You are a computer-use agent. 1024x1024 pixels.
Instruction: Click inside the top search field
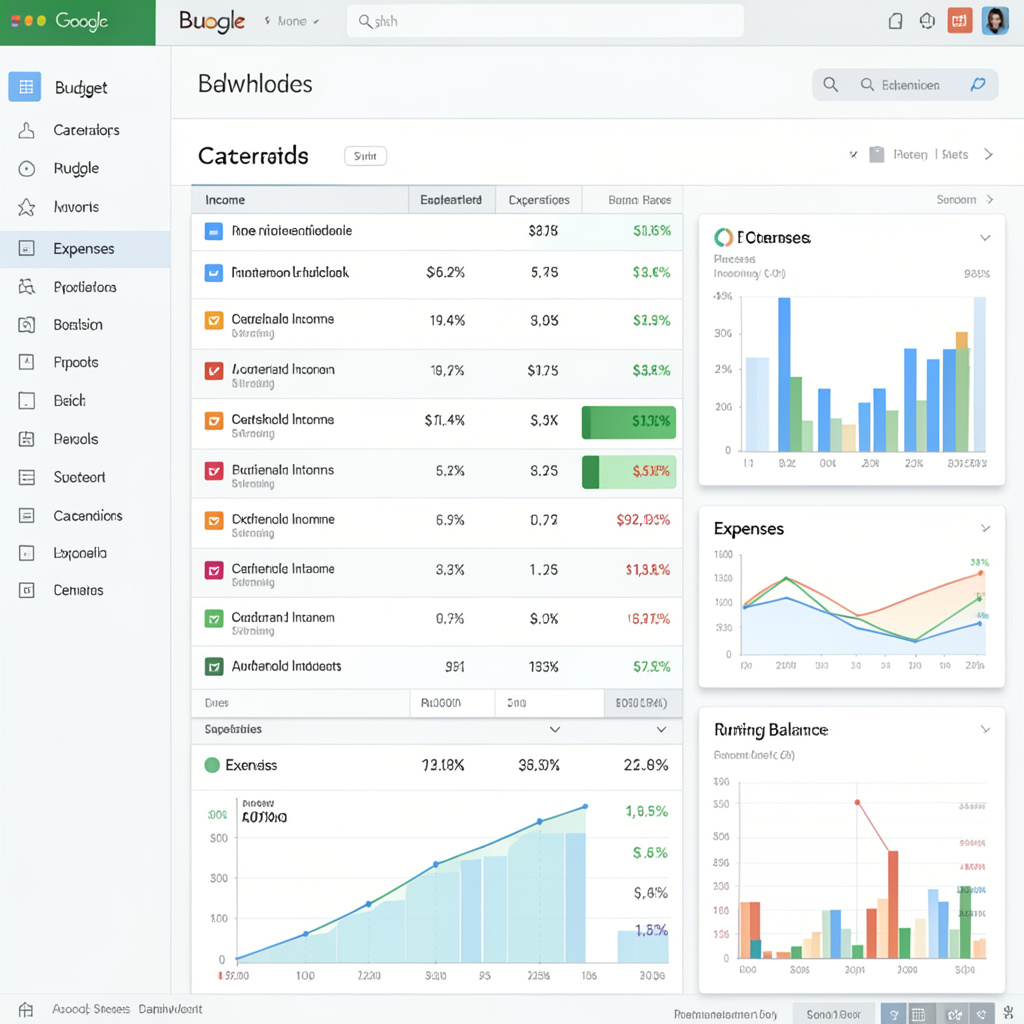tap(545, 20)
